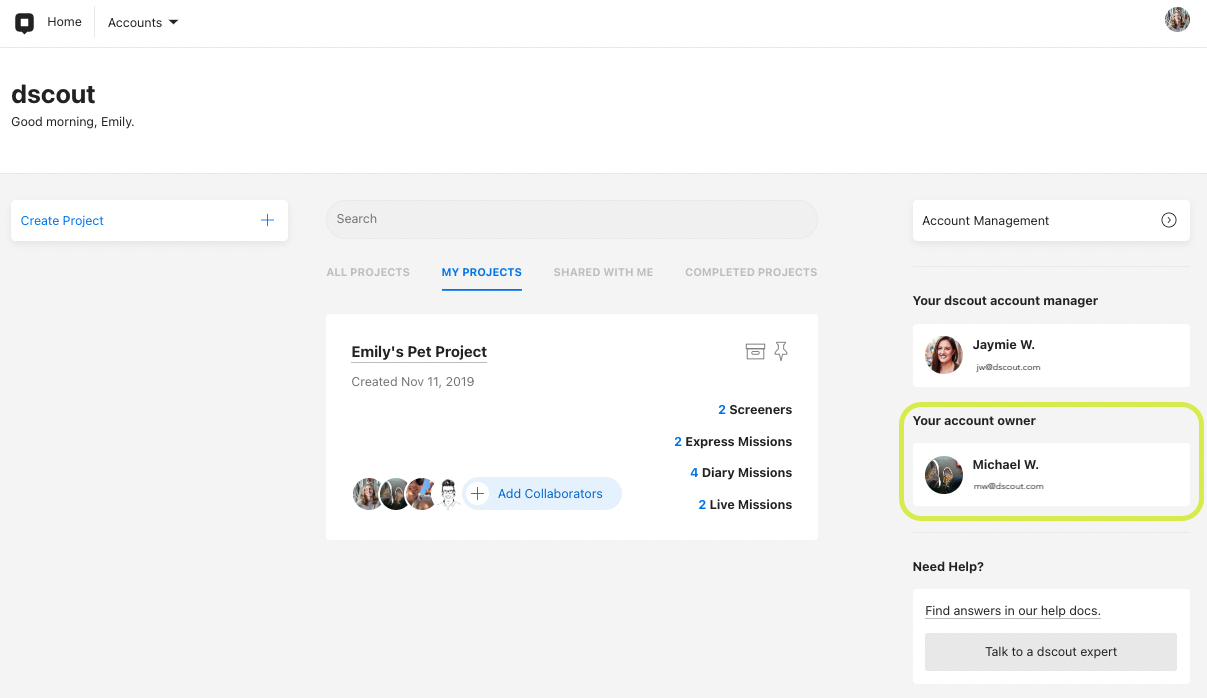Click the Created Nov 11, 2019 text
The width and height of the screenshot is (1207, 698).
click(x=413, y=382)
